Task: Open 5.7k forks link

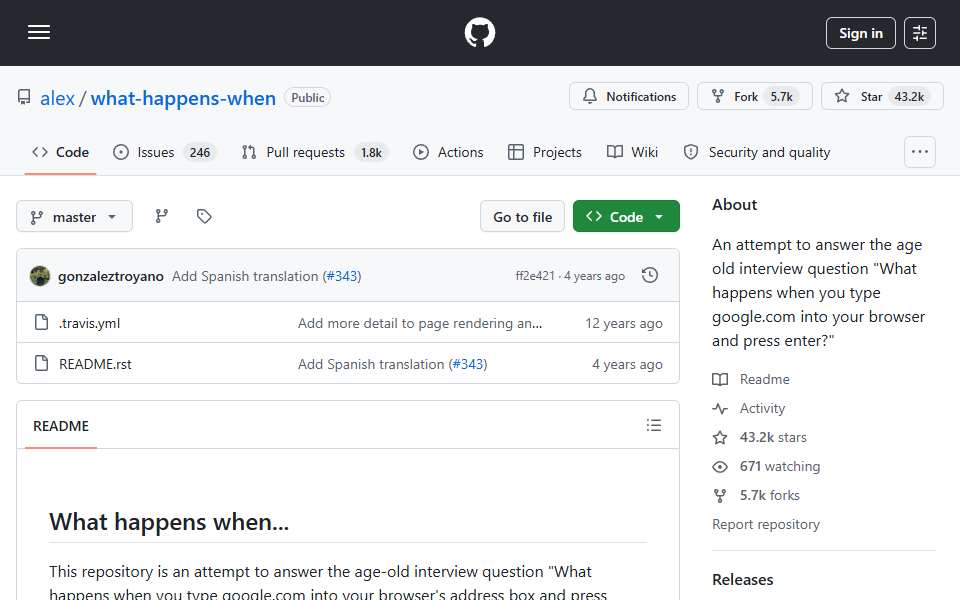Action: coord(757,495)
